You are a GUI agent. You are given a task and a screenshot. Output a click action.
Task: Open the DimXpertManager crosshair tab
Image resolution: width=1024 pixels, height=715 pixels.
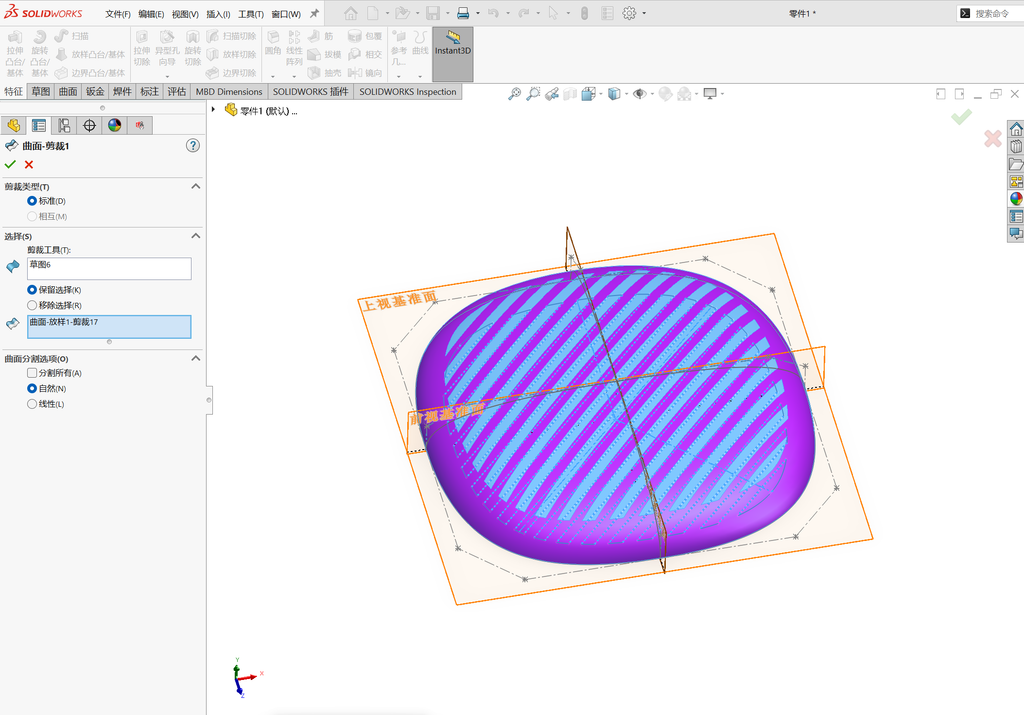pyautogui.click(x=89, y=125)
